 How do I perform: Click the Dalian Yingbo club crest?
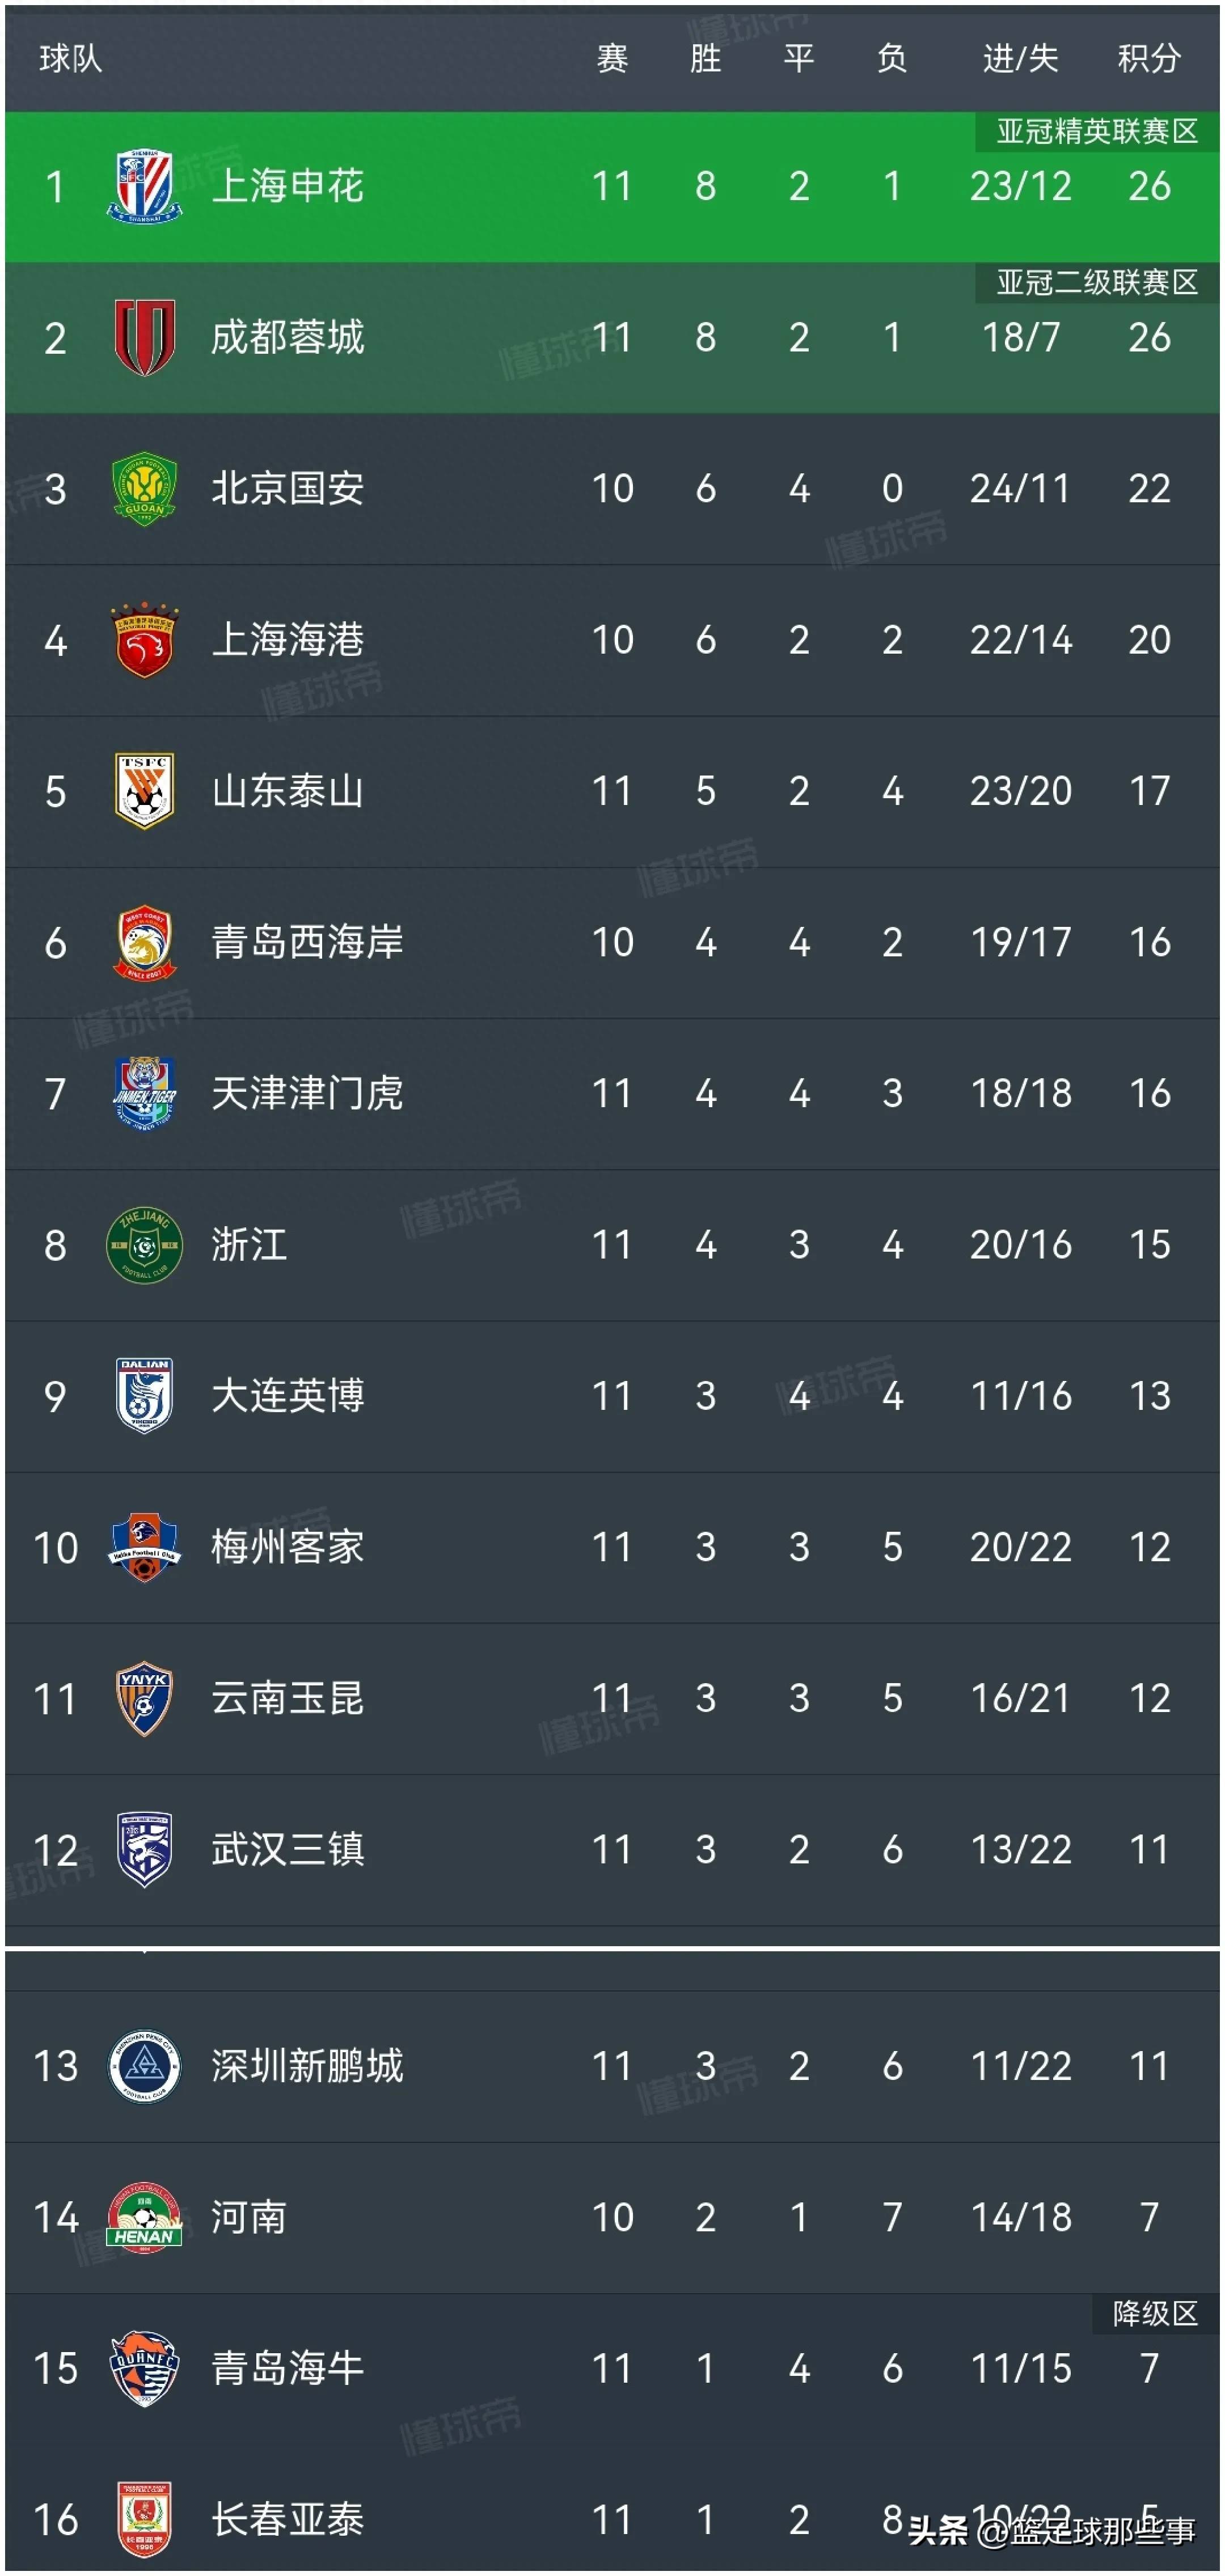(x=144, y=1396)
